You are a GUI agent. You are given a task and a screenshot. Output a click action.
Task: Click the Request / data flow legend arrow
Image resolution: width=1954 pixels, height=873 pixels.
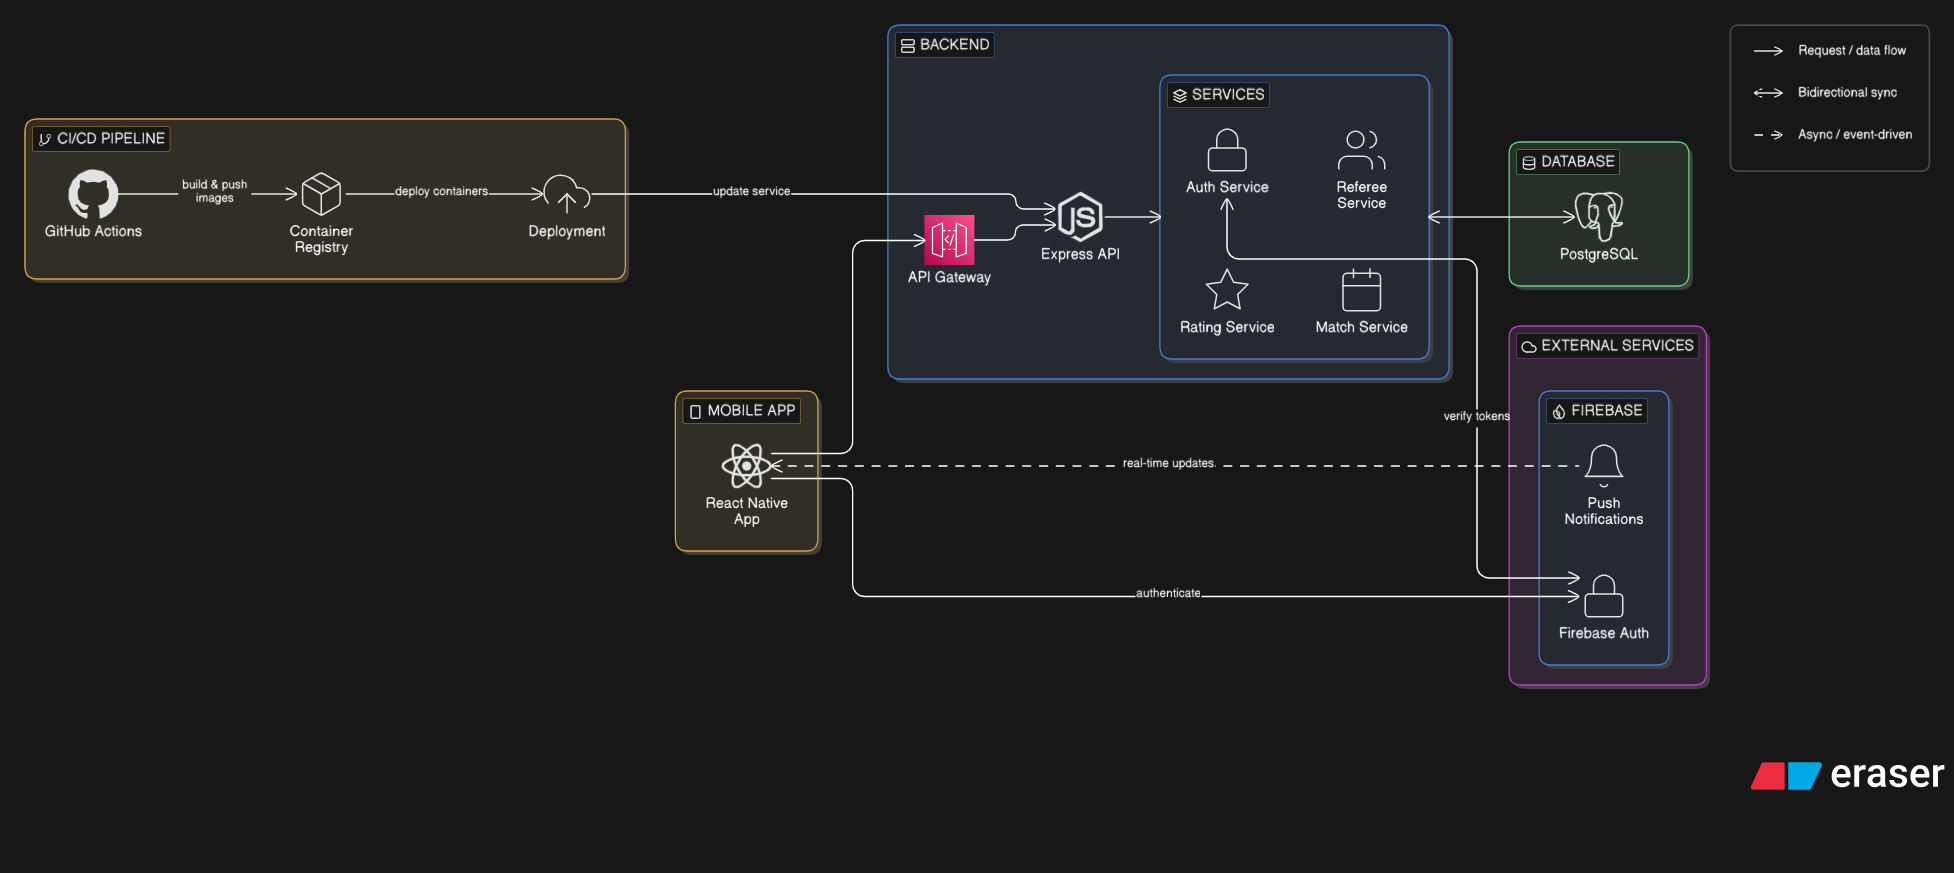point(1768,51)
